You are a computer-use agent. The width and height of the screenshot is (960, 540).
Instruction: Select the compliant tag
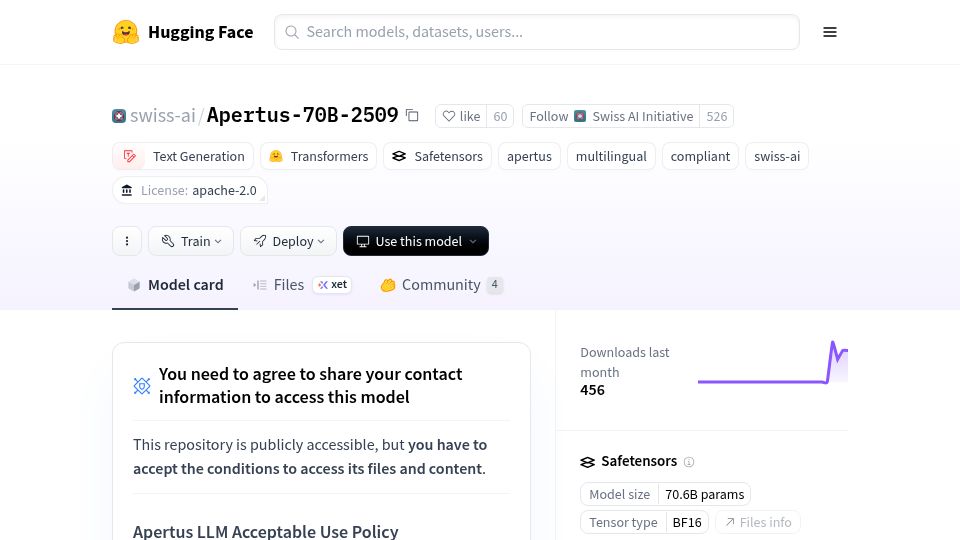tap(700, 156)
